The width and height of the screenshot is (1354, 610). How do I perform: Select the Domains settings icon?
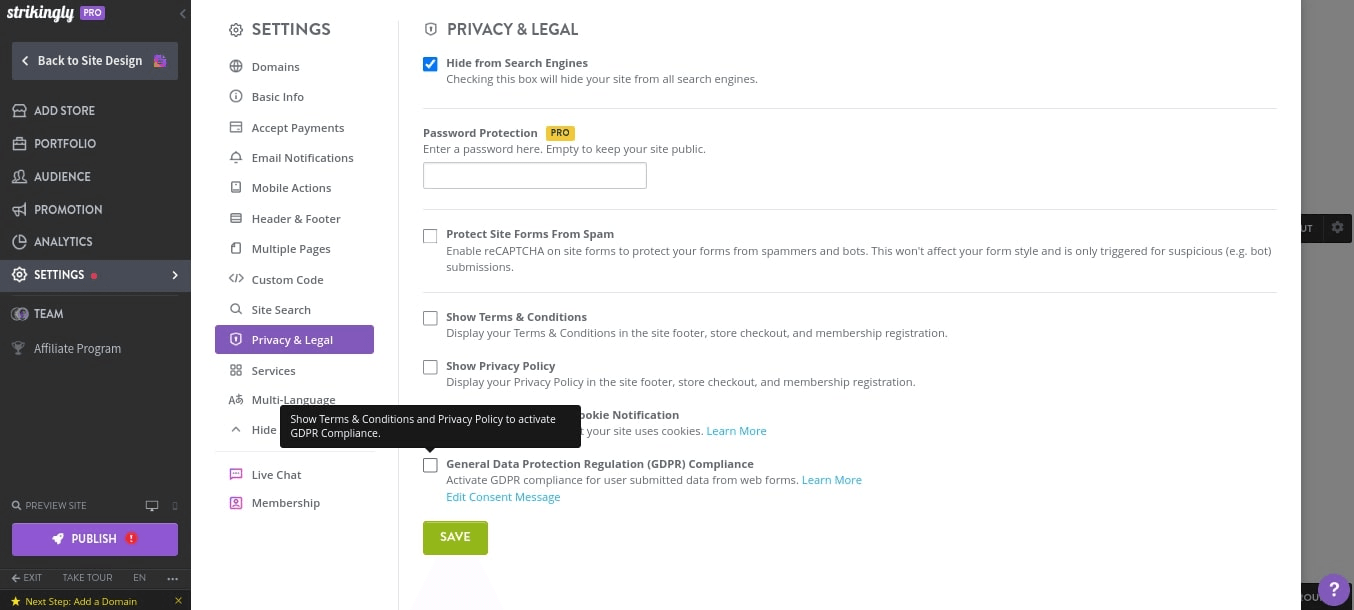point(236,66)
